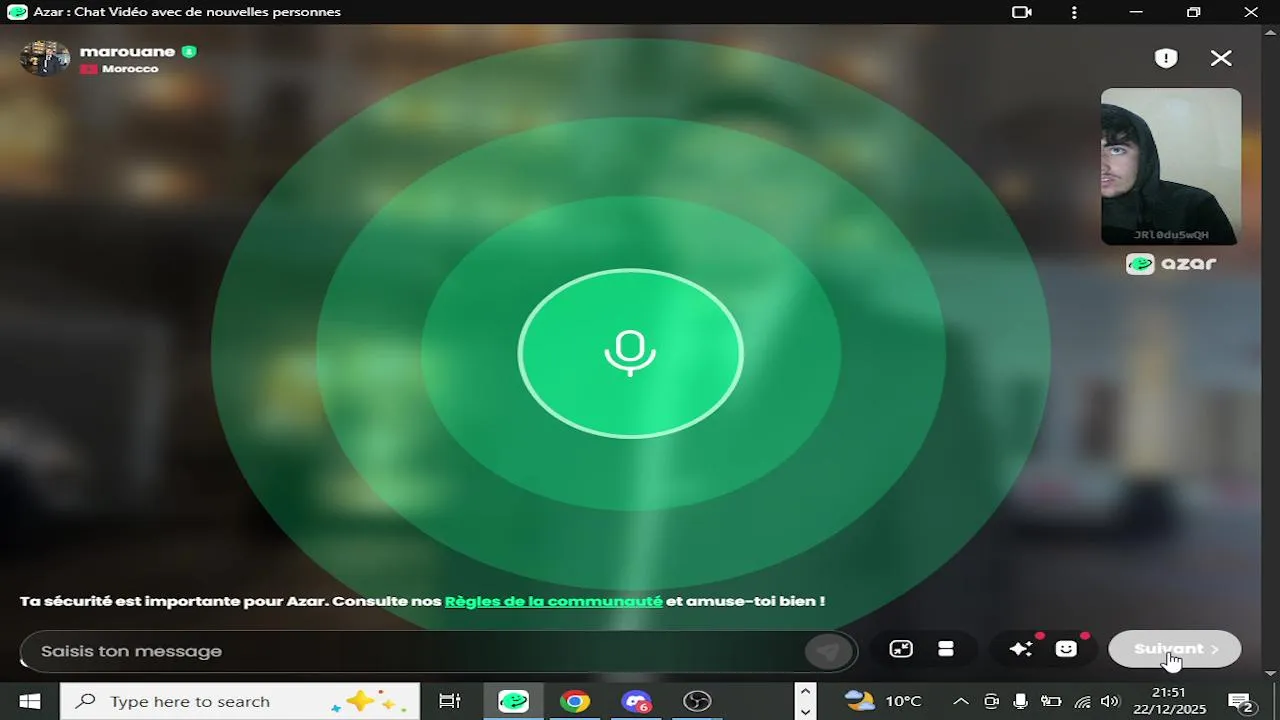Click the microphone tray icon

[x=1020, y=701]
